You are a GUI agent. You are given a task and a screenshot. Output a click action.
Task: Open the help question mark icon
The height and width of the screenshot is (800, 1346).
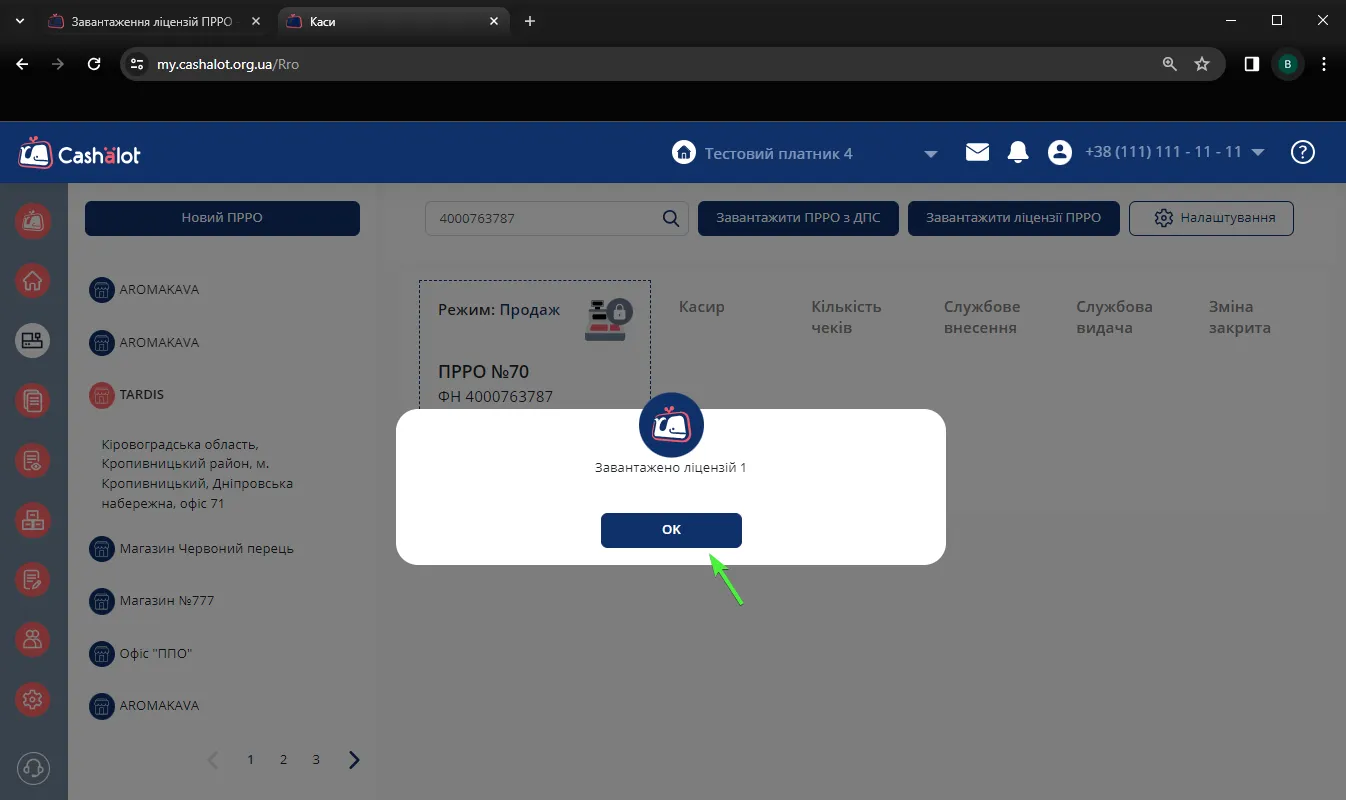click(1302, 152)
